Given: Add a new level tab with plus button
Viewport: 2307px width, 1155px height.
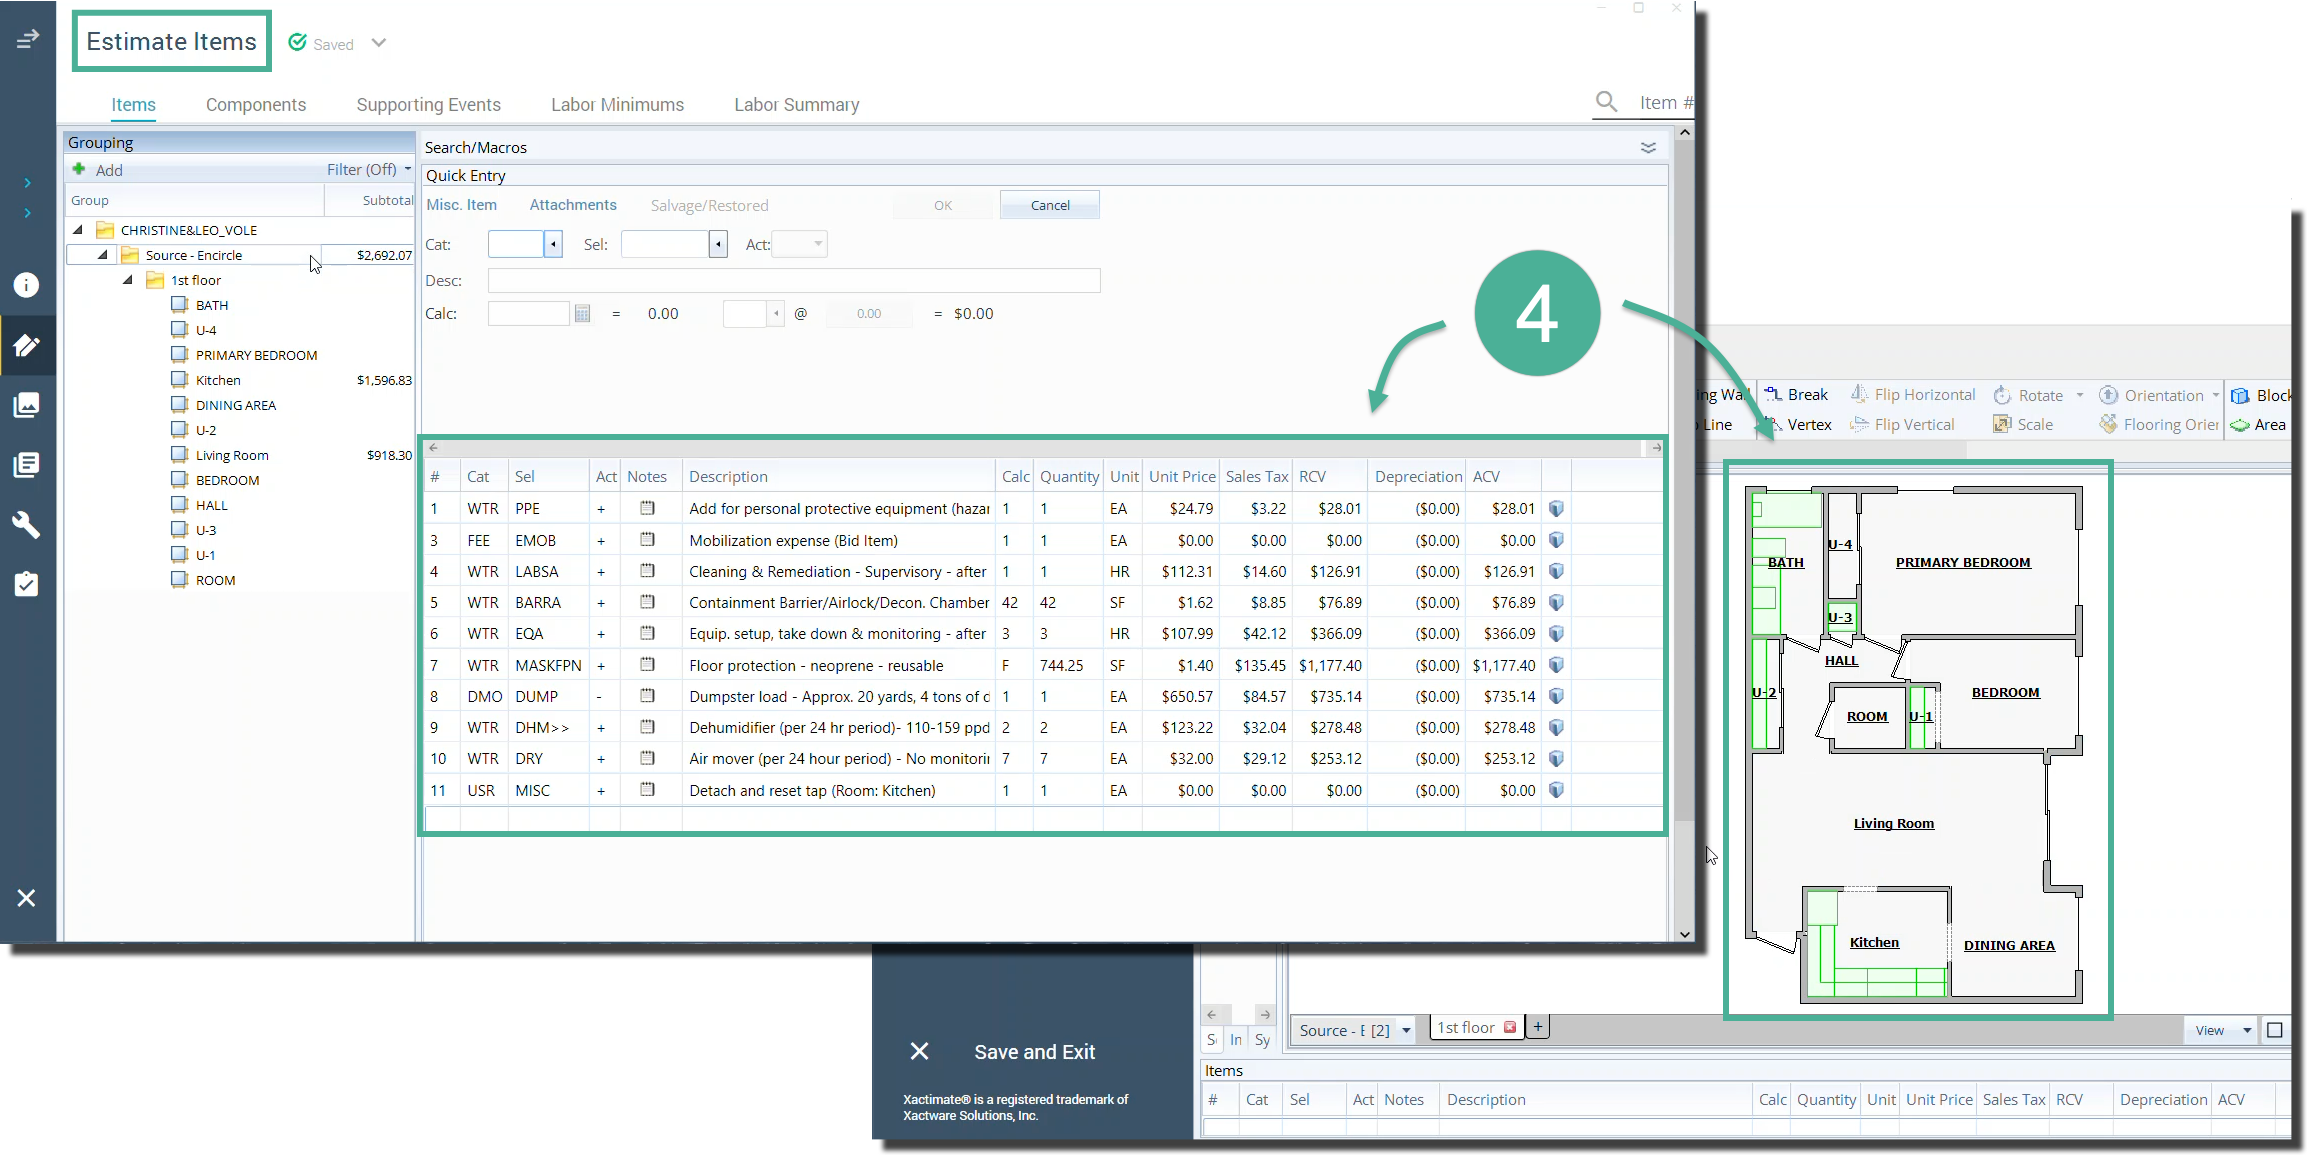Looking at the screenshot, I should (x=1538, y=1027).
